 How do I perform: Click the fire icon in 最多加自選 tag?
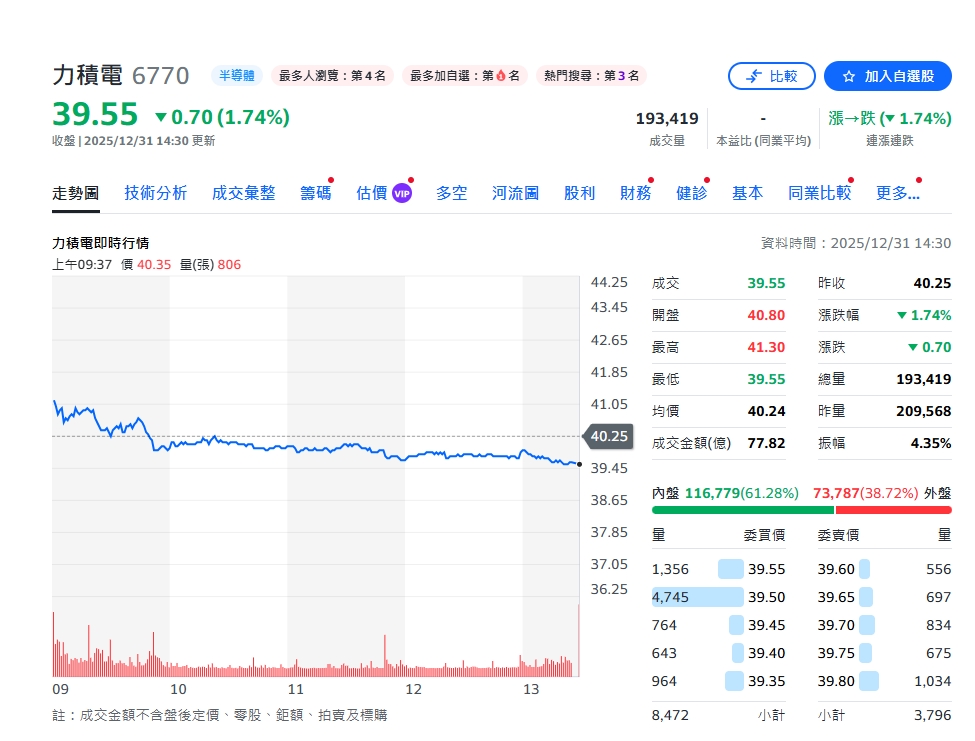pos(501,75)
